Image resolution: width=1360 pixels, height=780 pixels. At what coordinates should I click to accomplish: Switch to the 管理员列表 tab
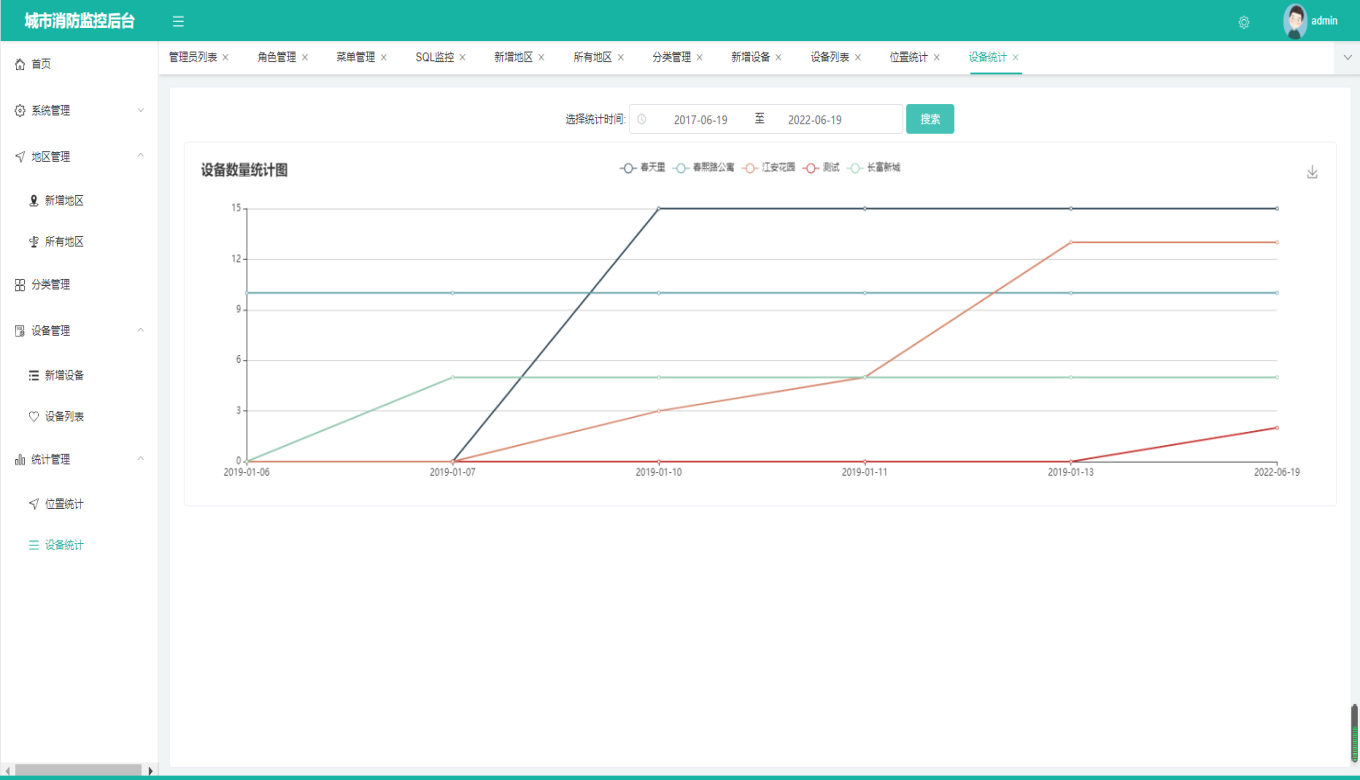click(x=193, y=57)
